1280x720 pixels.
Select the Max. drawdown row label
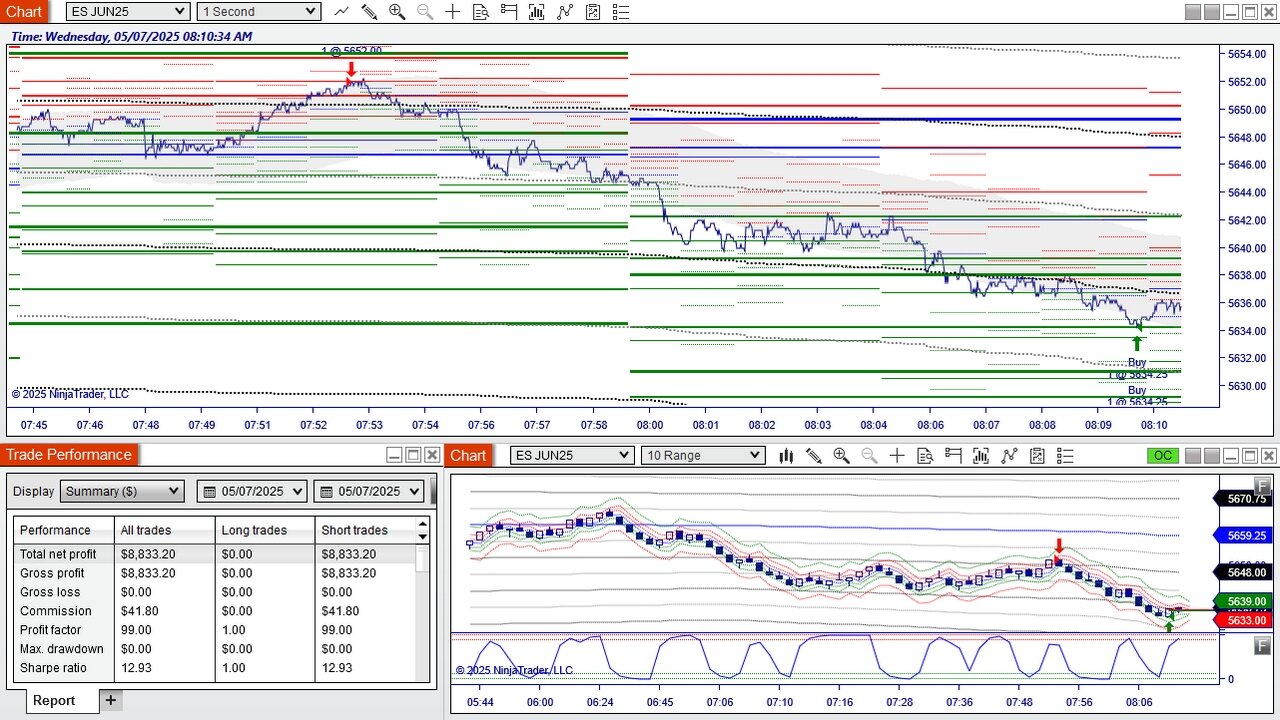61,649
